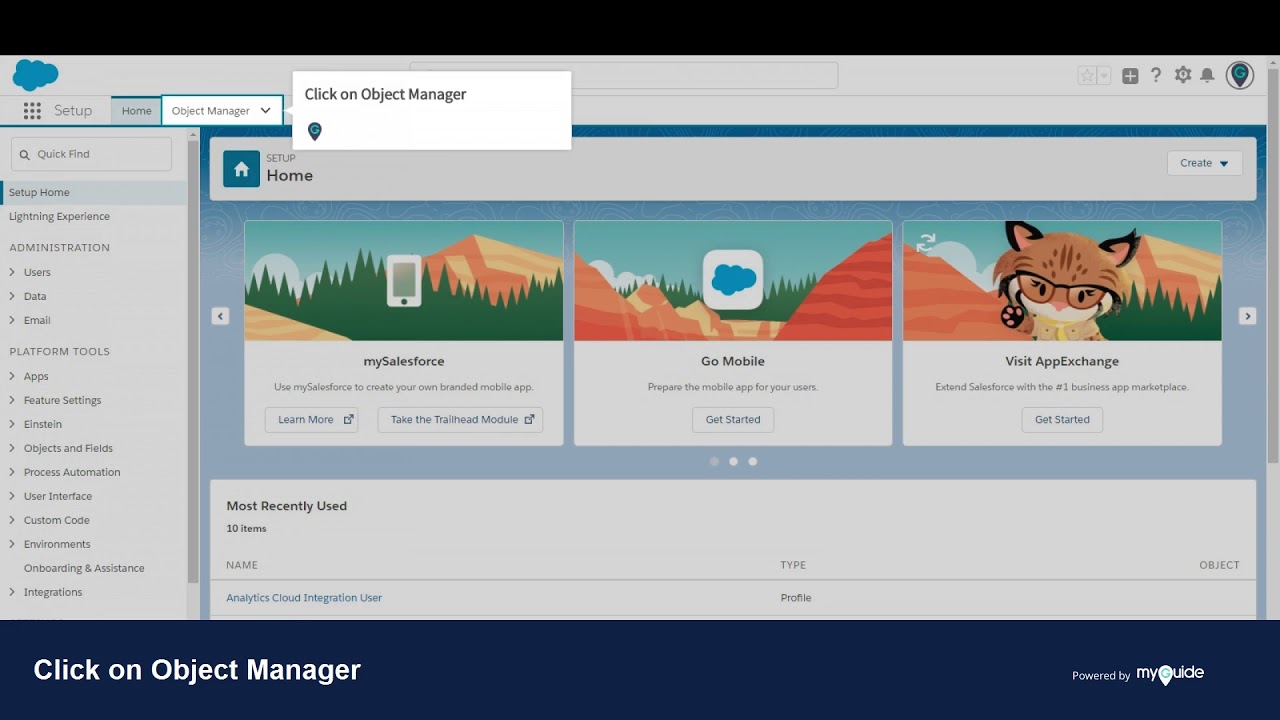This screenshot has width=1280, height=720.
Task: Open Onboarding & Assistance item
Action: pyautogui.click(x=84, y=568)
